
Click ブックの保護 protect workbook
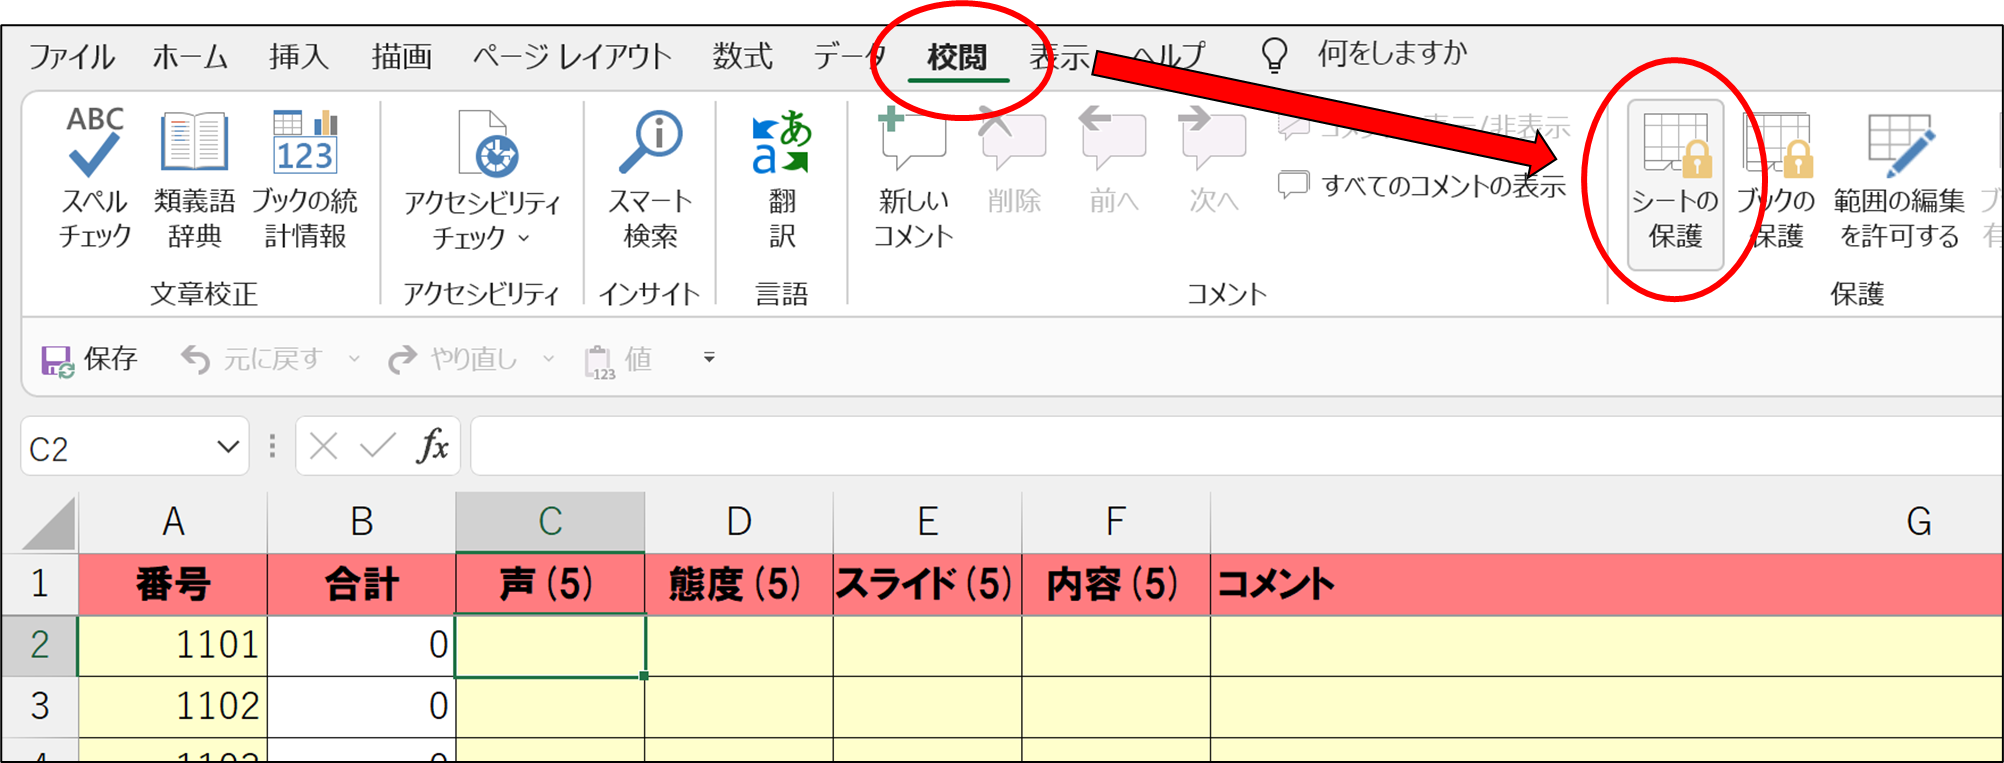point(1776,180)
